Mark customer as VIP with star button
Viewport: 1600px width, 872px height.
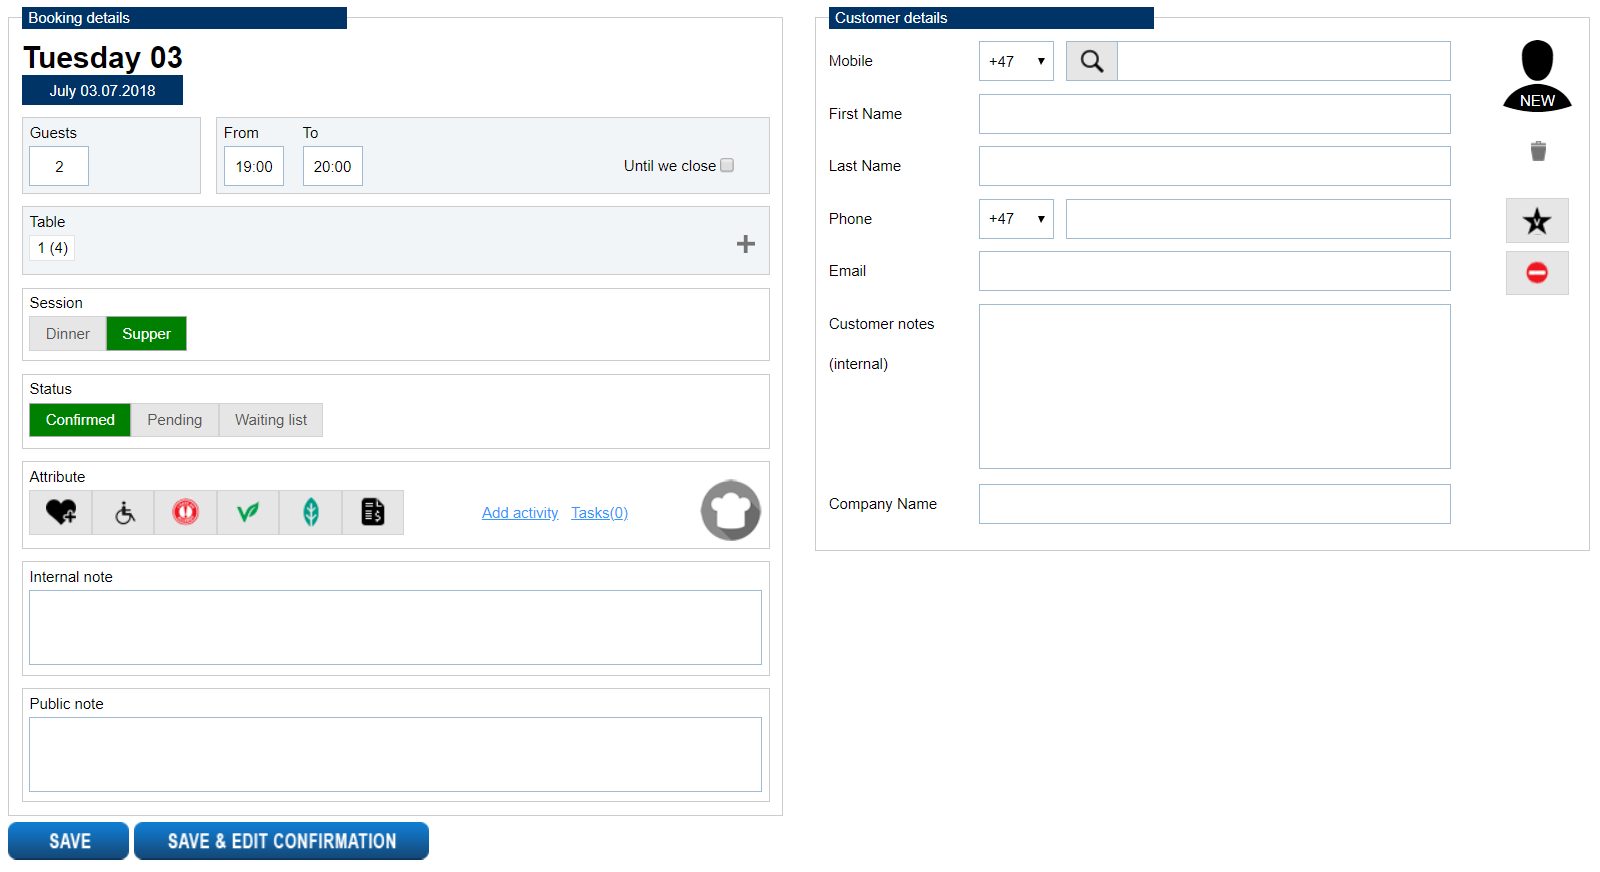(1537, 221)
